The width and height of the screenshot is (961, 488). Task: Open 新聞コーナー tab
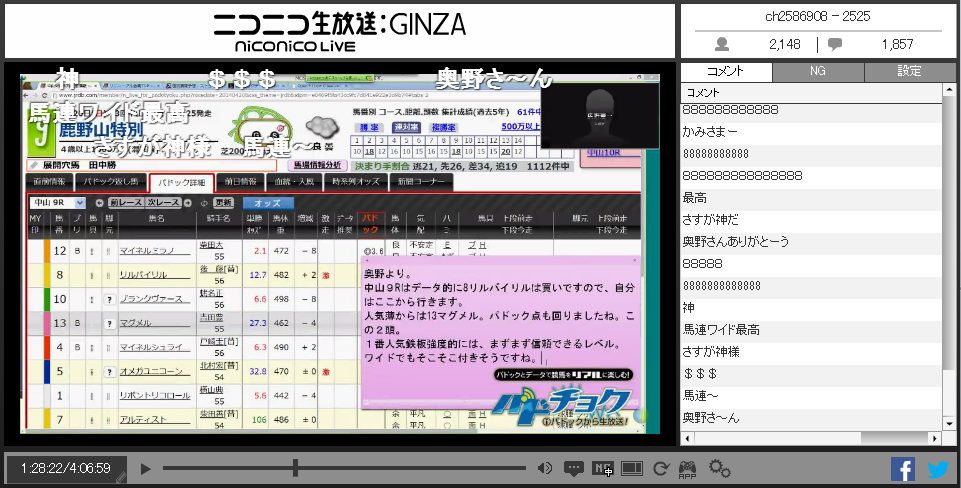(421, 182)
